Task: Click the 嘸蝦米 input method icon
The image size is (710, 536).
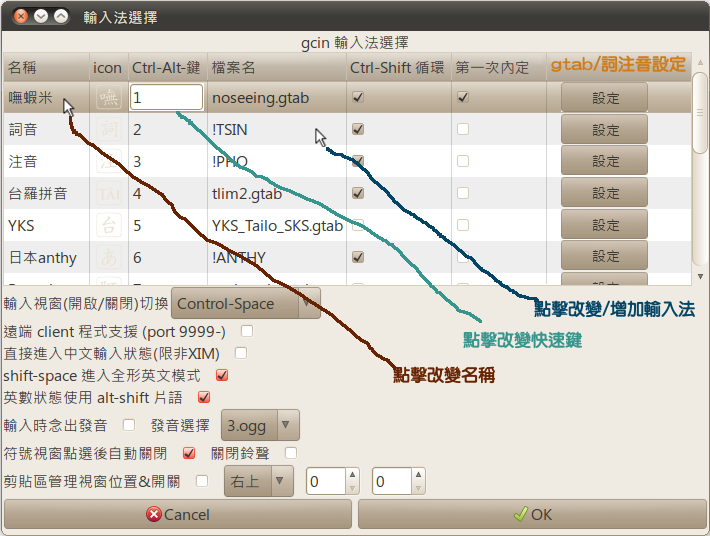Action: [x=108, y=98]
